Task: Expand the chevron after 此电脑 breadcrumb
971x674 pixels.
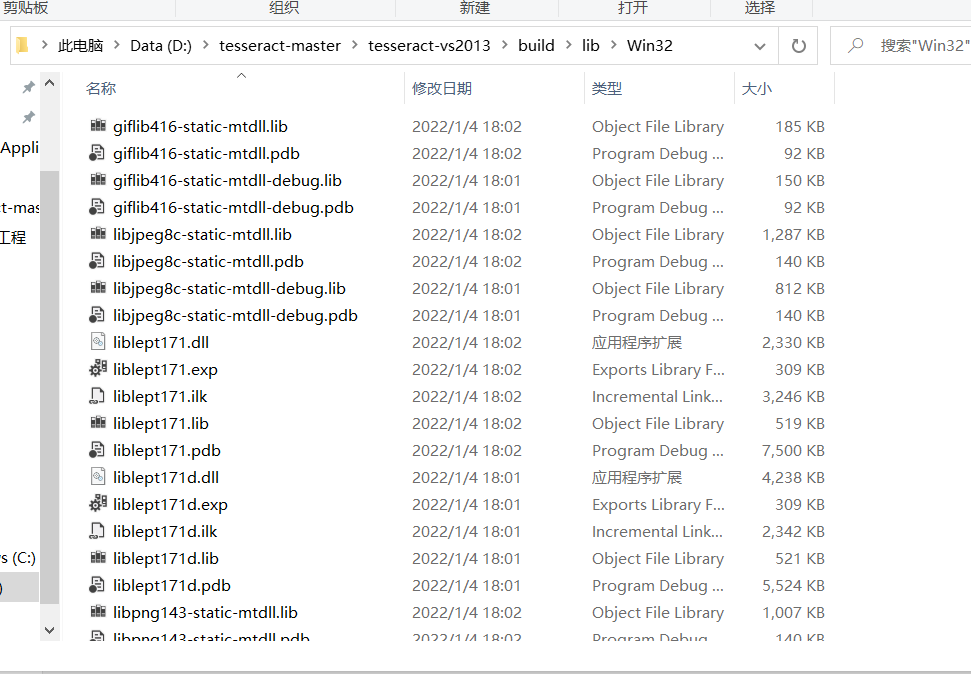Action: [x=116, y=45]
